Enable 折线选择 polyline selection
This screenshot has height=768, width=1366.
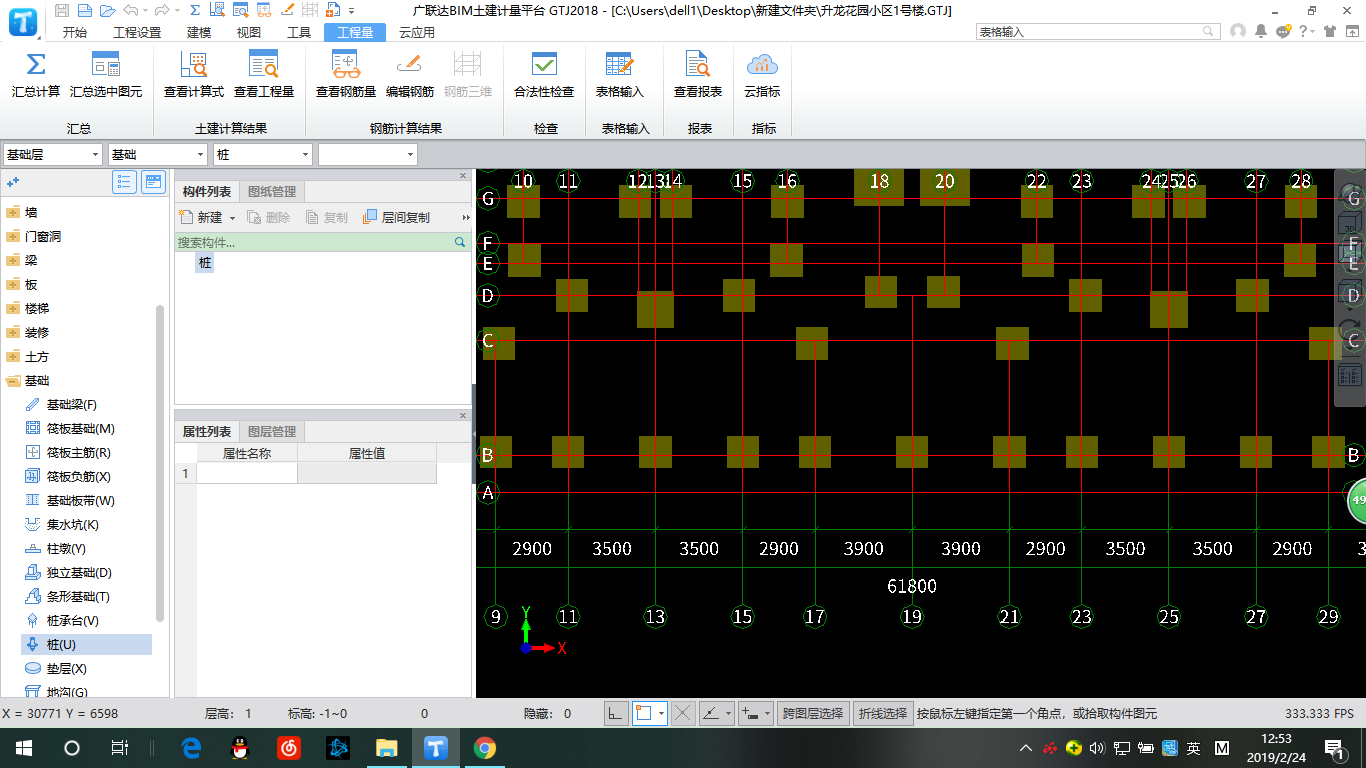pyautogui.click(x=883, y=713)
